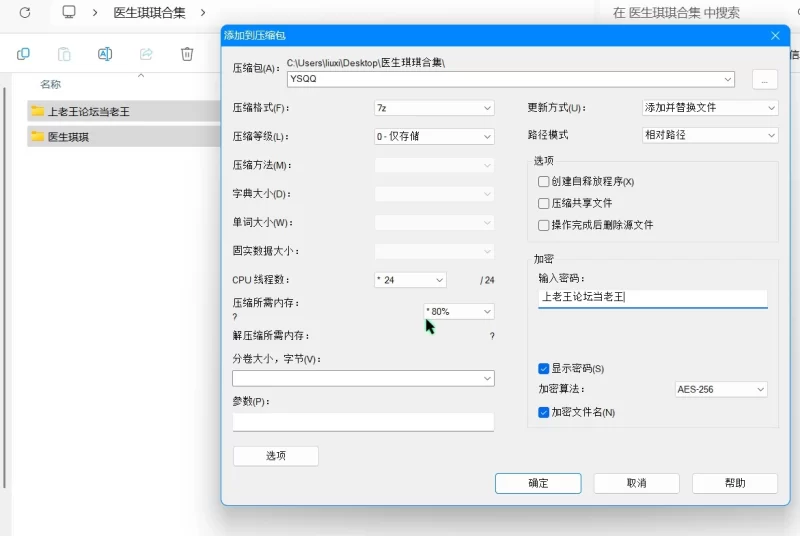800x536 pixels.
Task: Click the 确定 button
Action: [538, 483]
